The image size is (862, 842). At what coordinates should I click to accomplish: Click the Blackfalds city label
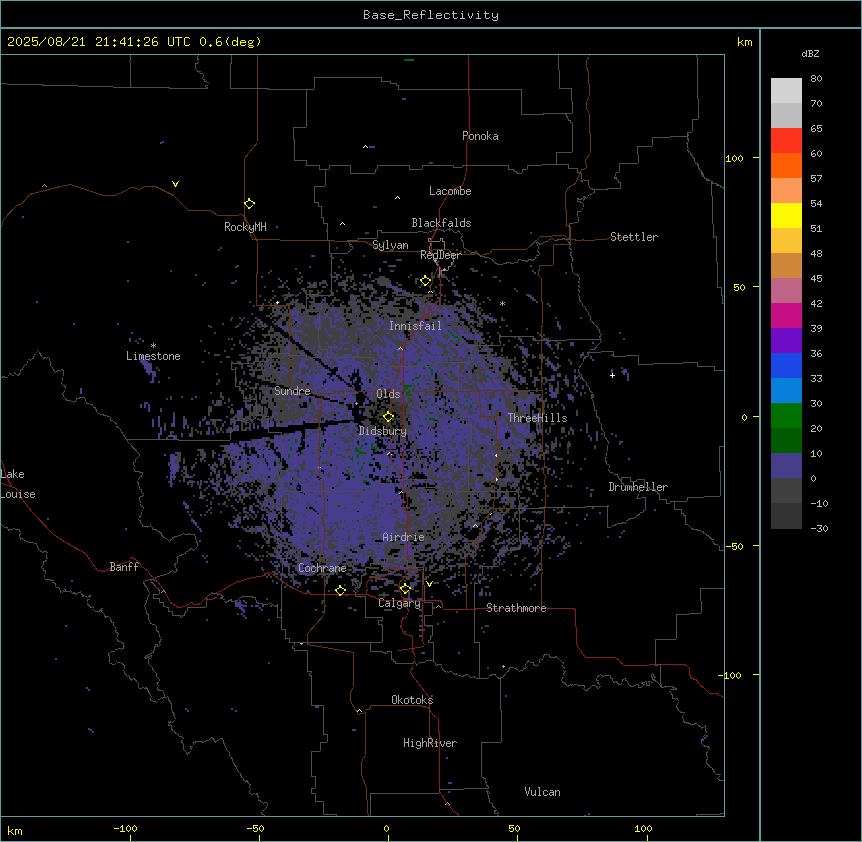pyautogui.click(x=441, y=223)
